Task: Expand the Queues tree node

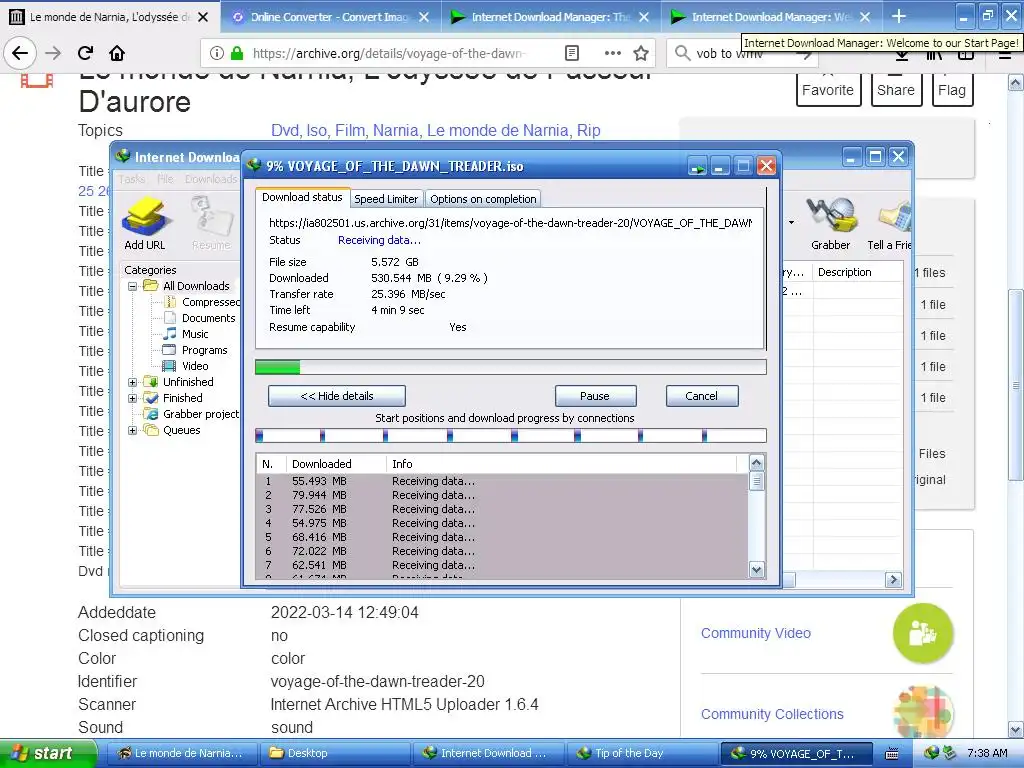Action: pos(133,430)
